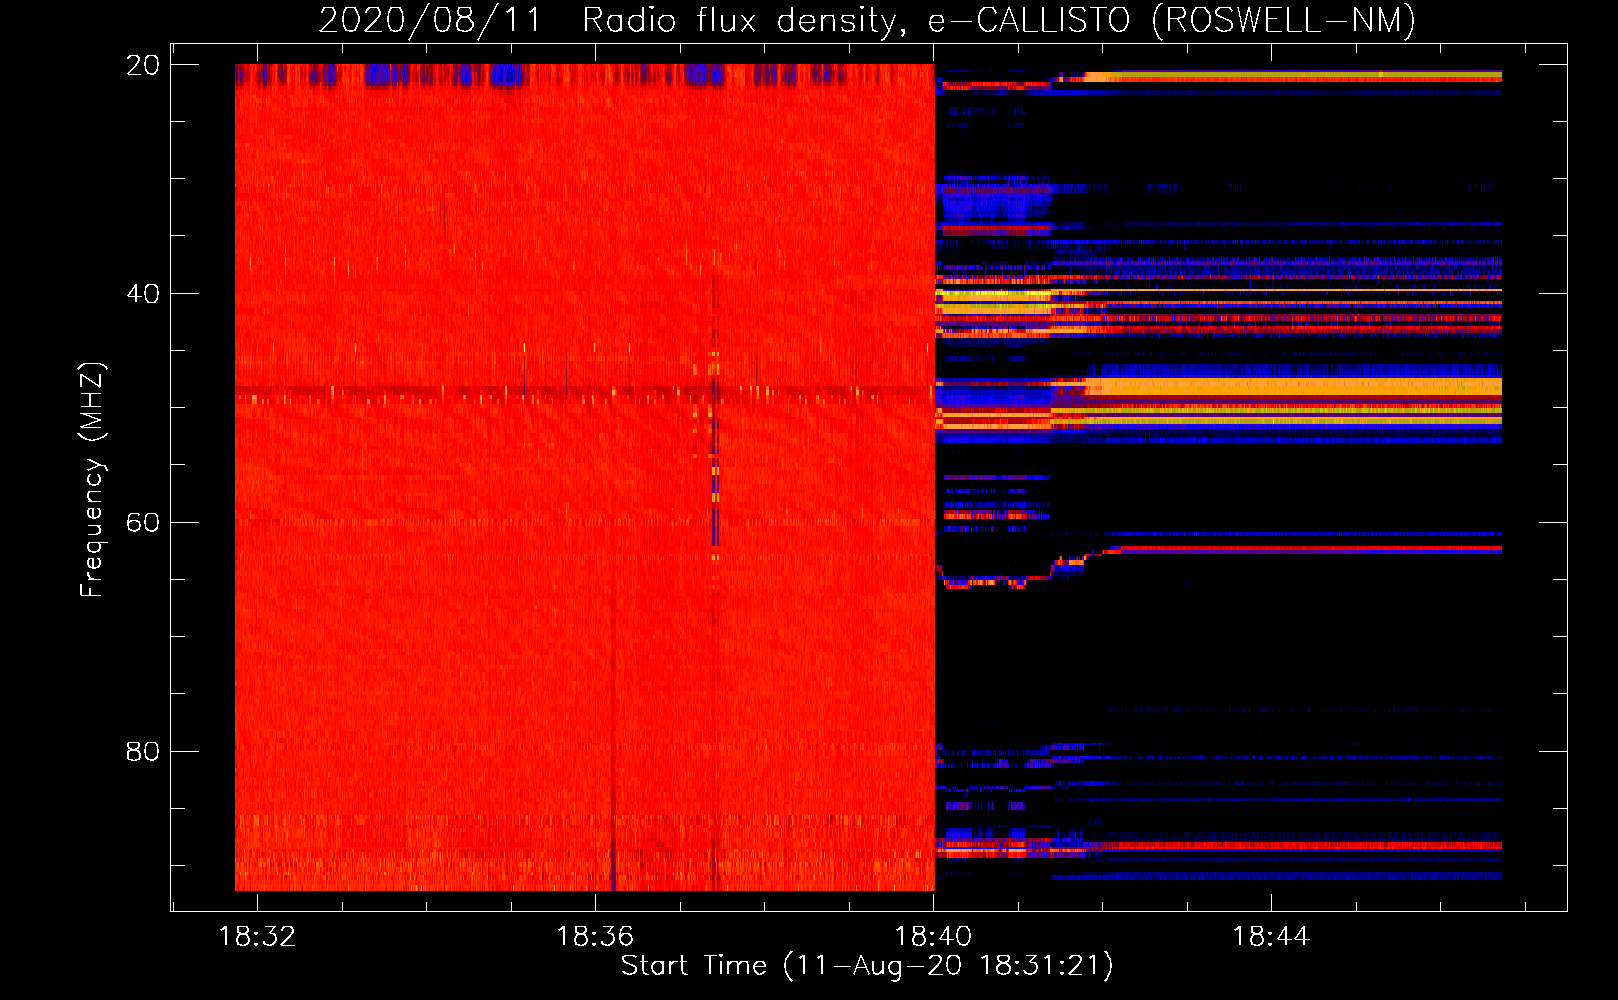Screen dimensions: 1618x1000
Task: Click the 60 frequency tick label
Action: [x=143, y=523]
